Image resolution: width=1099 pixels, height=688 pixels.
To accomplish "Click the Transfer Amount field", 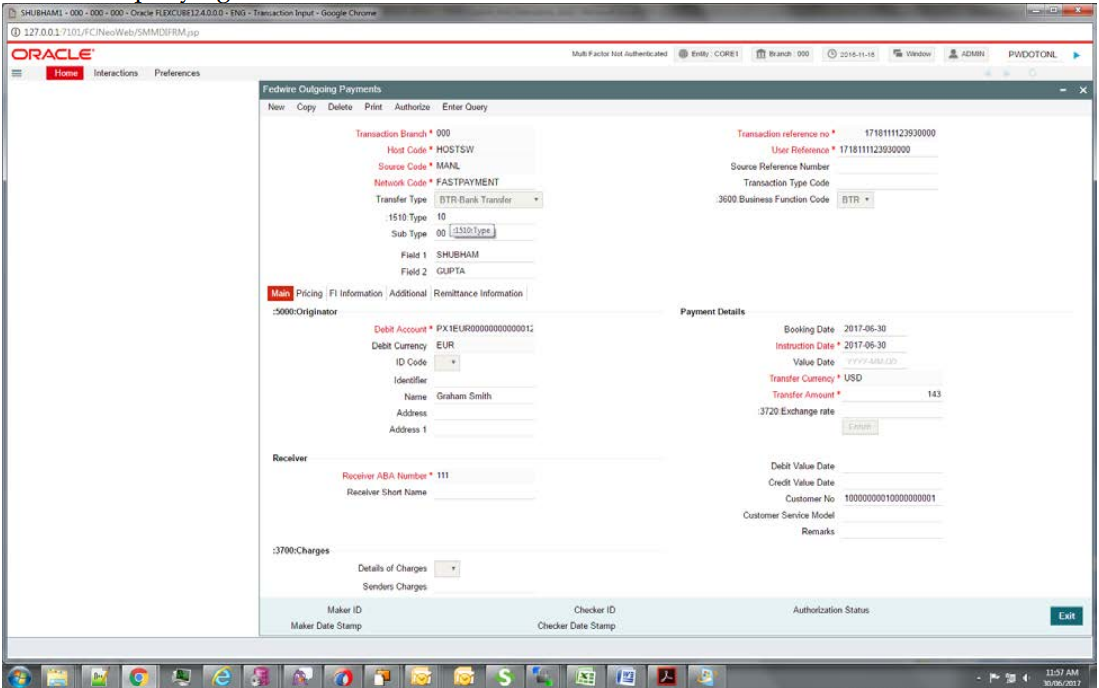I will pyautogui.click(x=892, y=394).
